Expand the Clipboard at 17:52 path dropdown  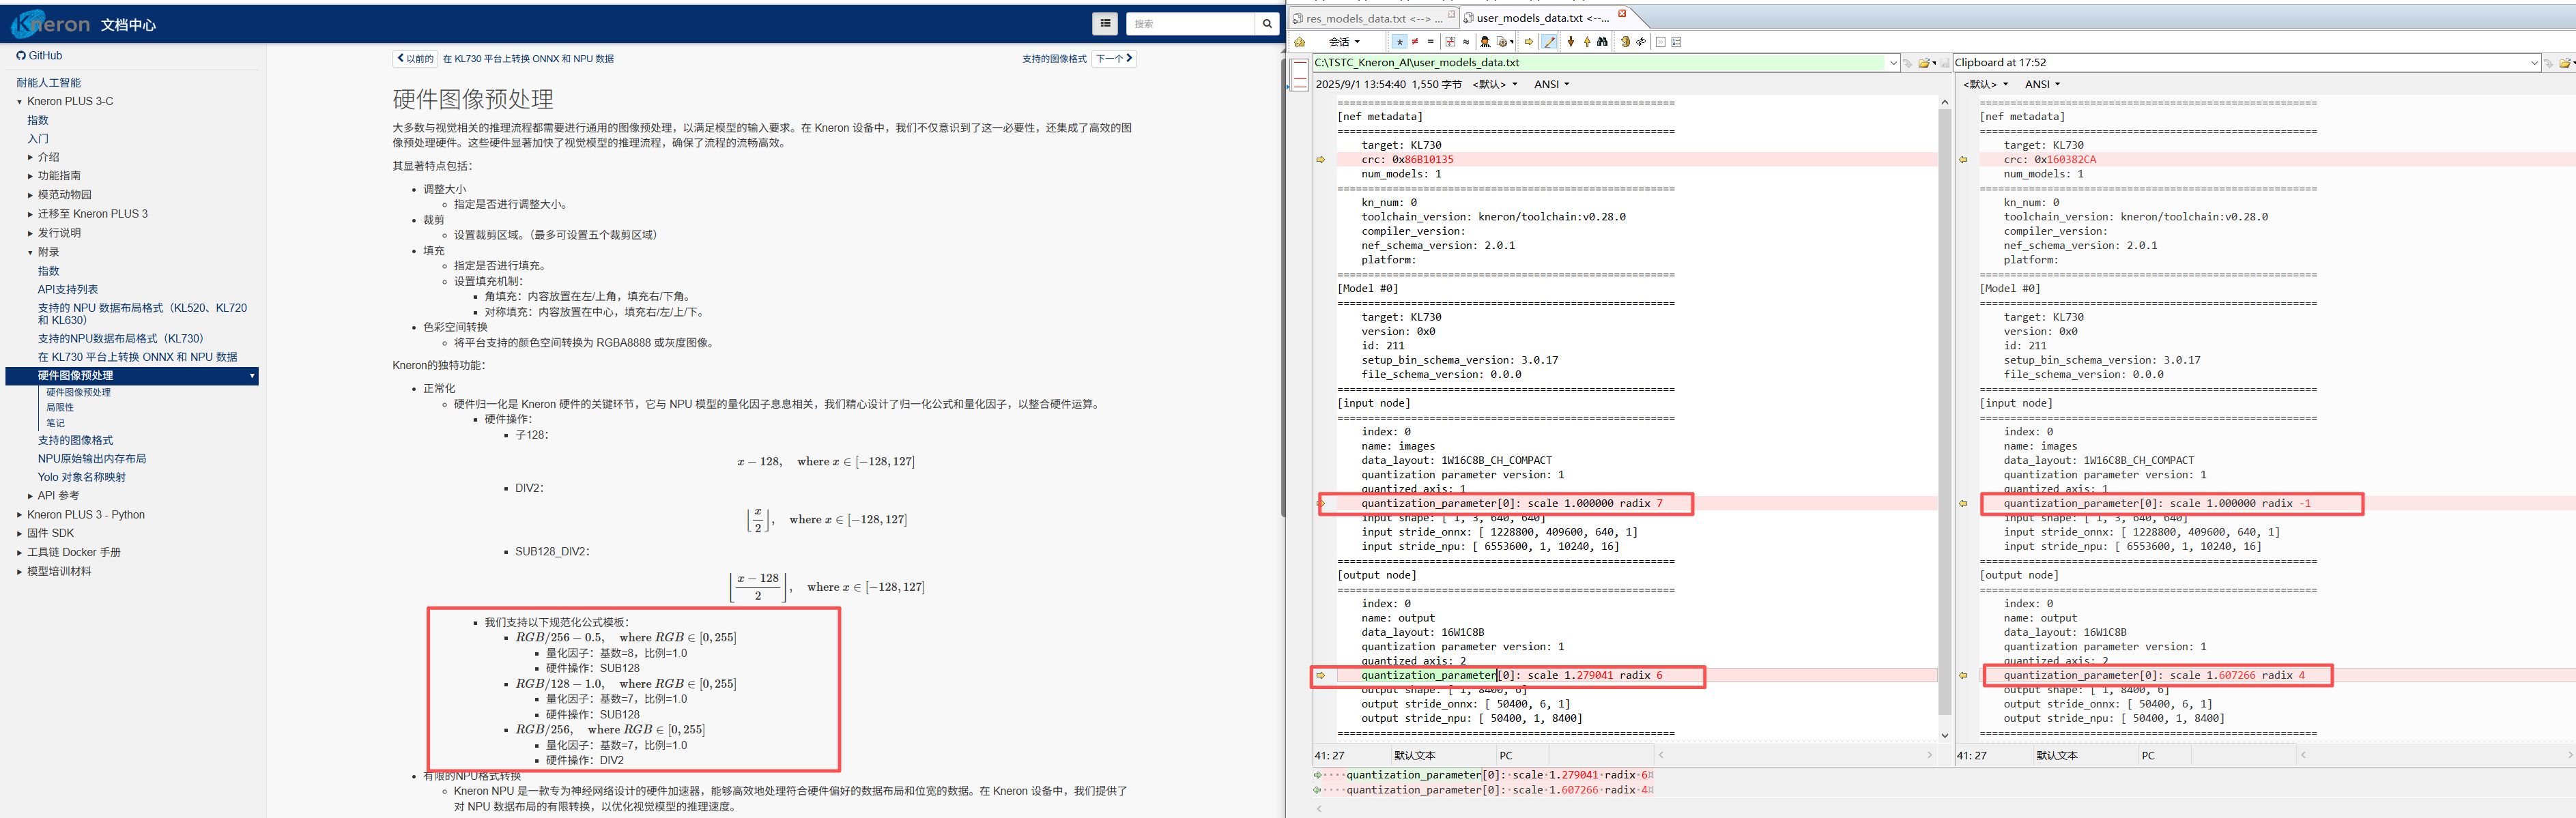(2534, 63)
